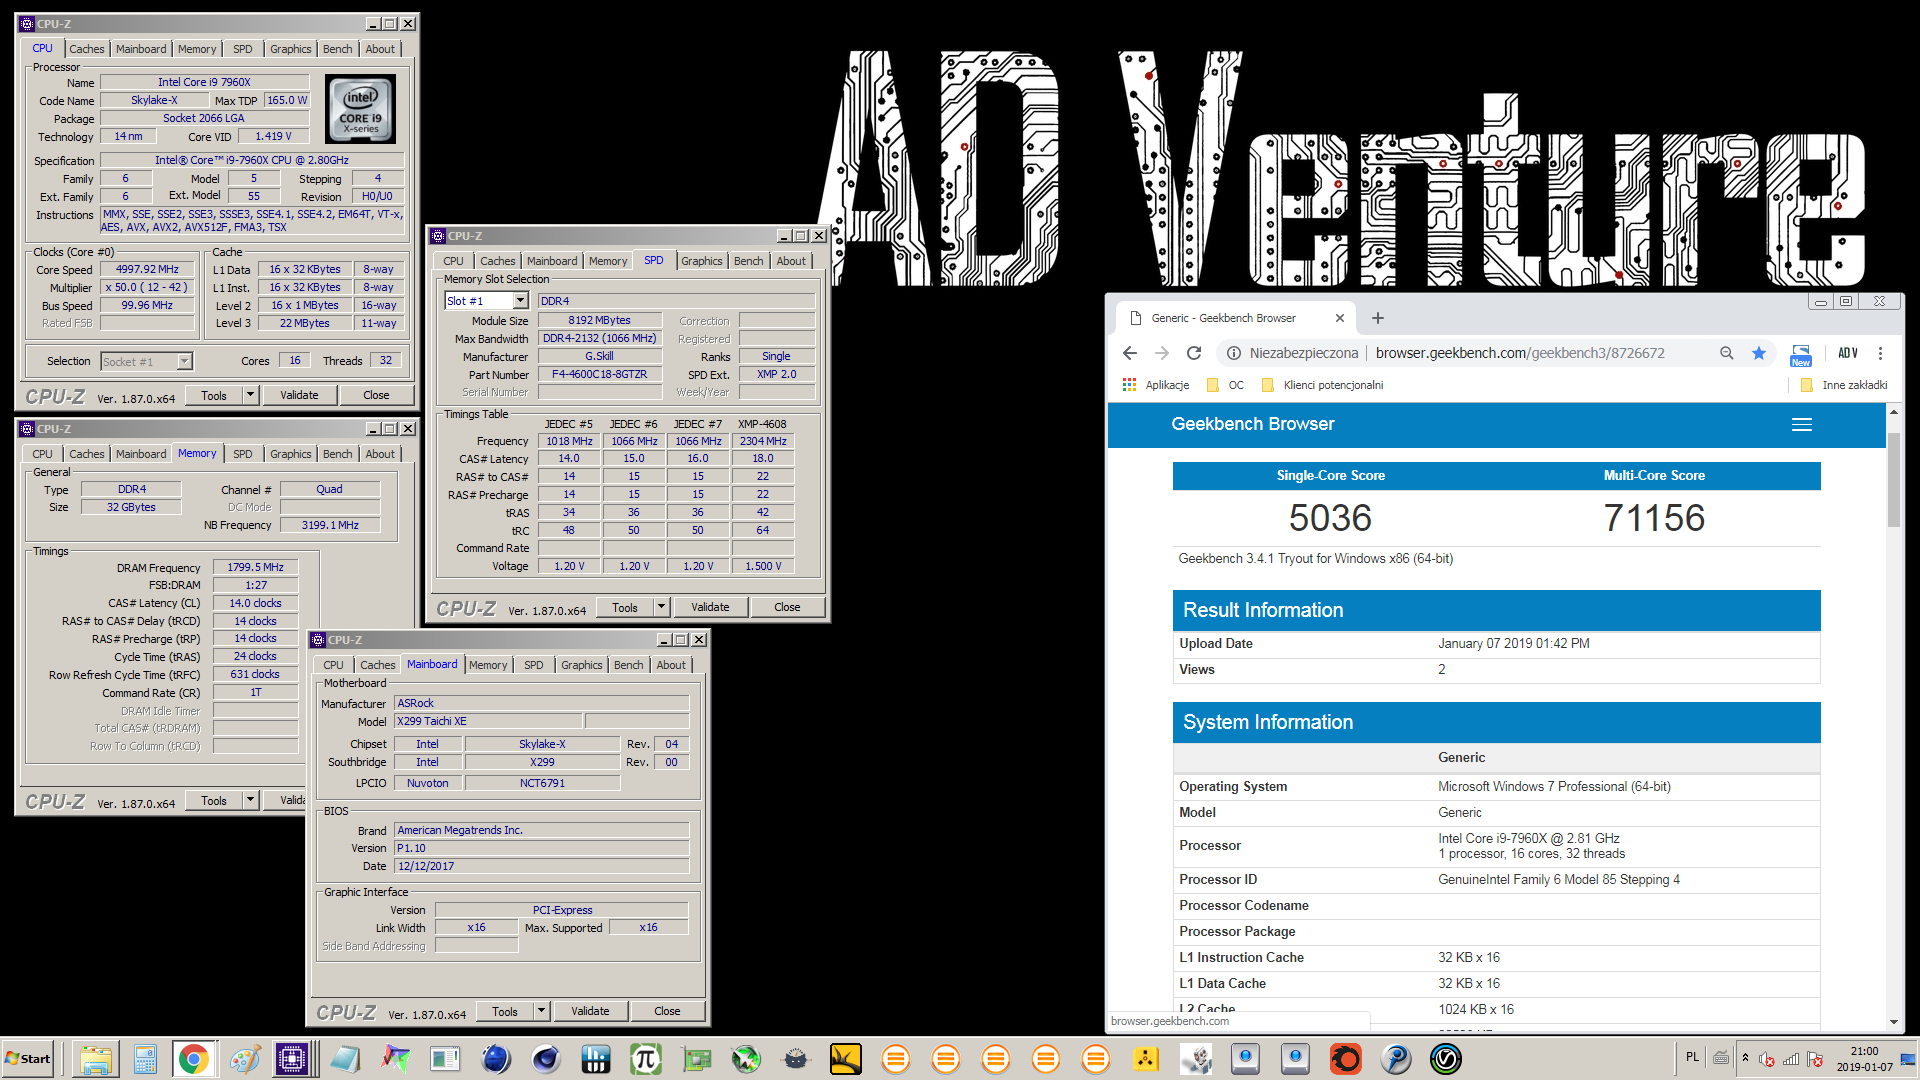Open Notepad from the taskbar

(345, 1059)
